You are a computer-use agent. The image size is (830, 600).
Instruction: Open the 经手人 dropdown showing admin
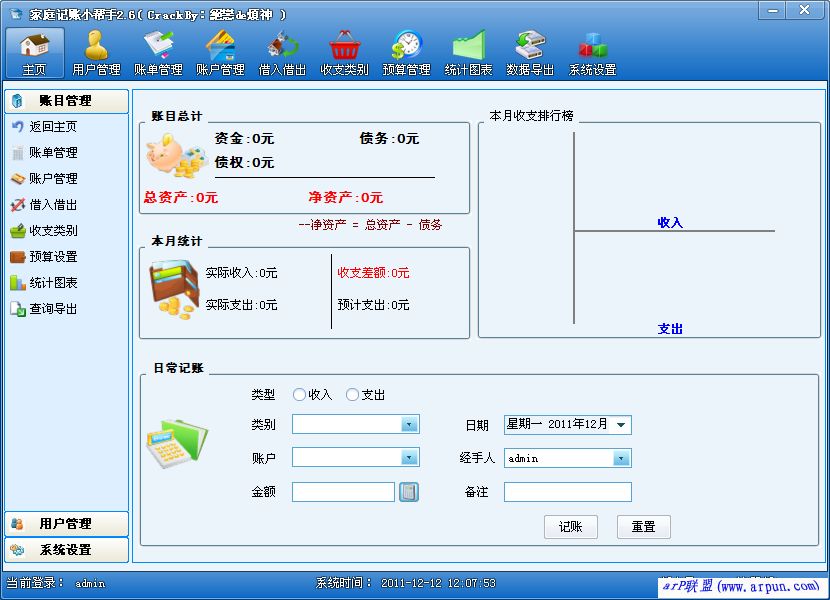623,458
